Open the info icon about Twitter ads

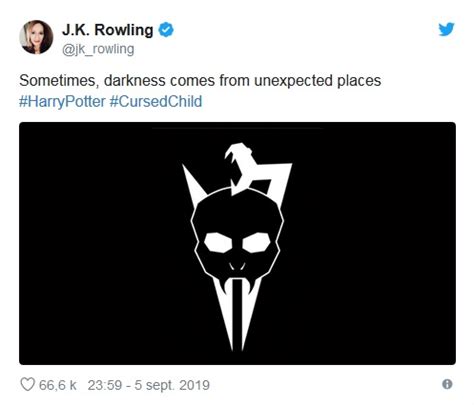tap(447, 384)
